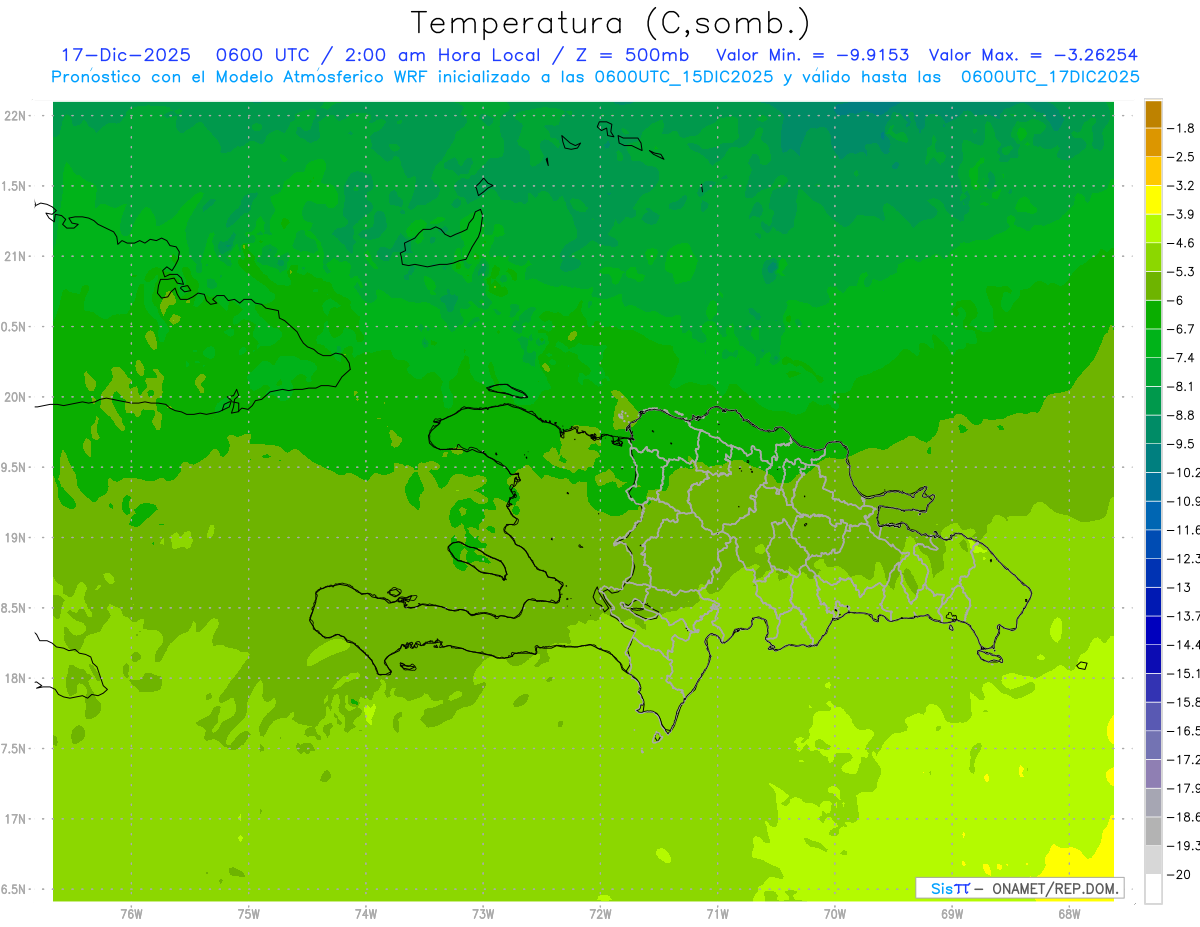The image size is (1200, 927).
Task: Click the "Z = 500mb" level label
Action: tap(631, 55)
